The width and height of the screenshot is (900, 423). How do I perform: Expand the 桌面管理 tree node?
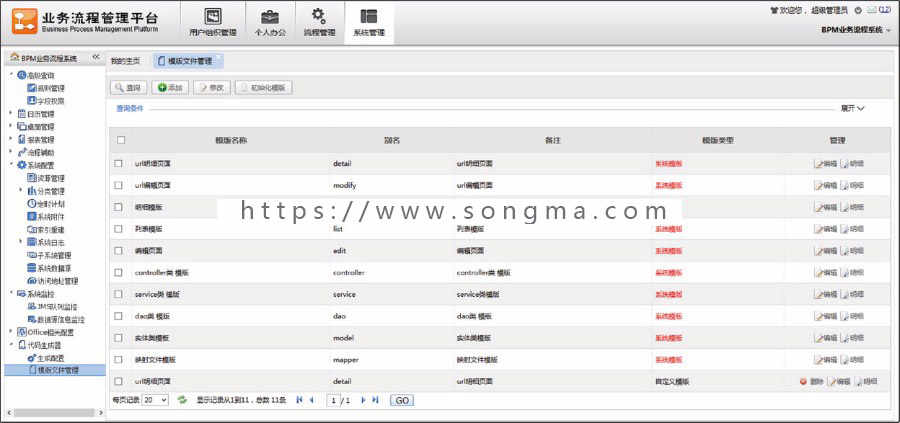pos(10,126)
